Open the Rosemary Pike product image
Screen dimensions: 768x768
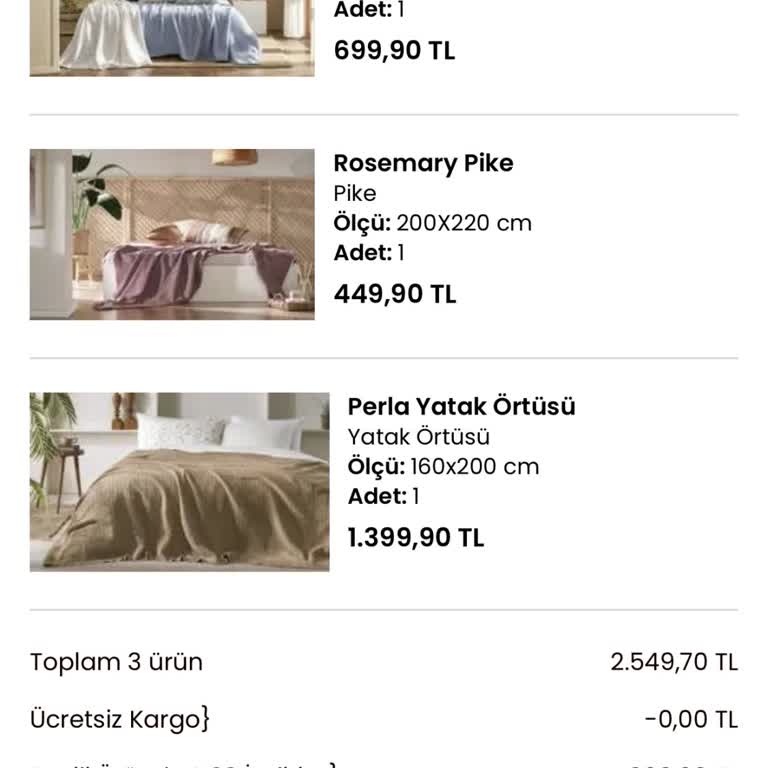(x=172, y=234)
